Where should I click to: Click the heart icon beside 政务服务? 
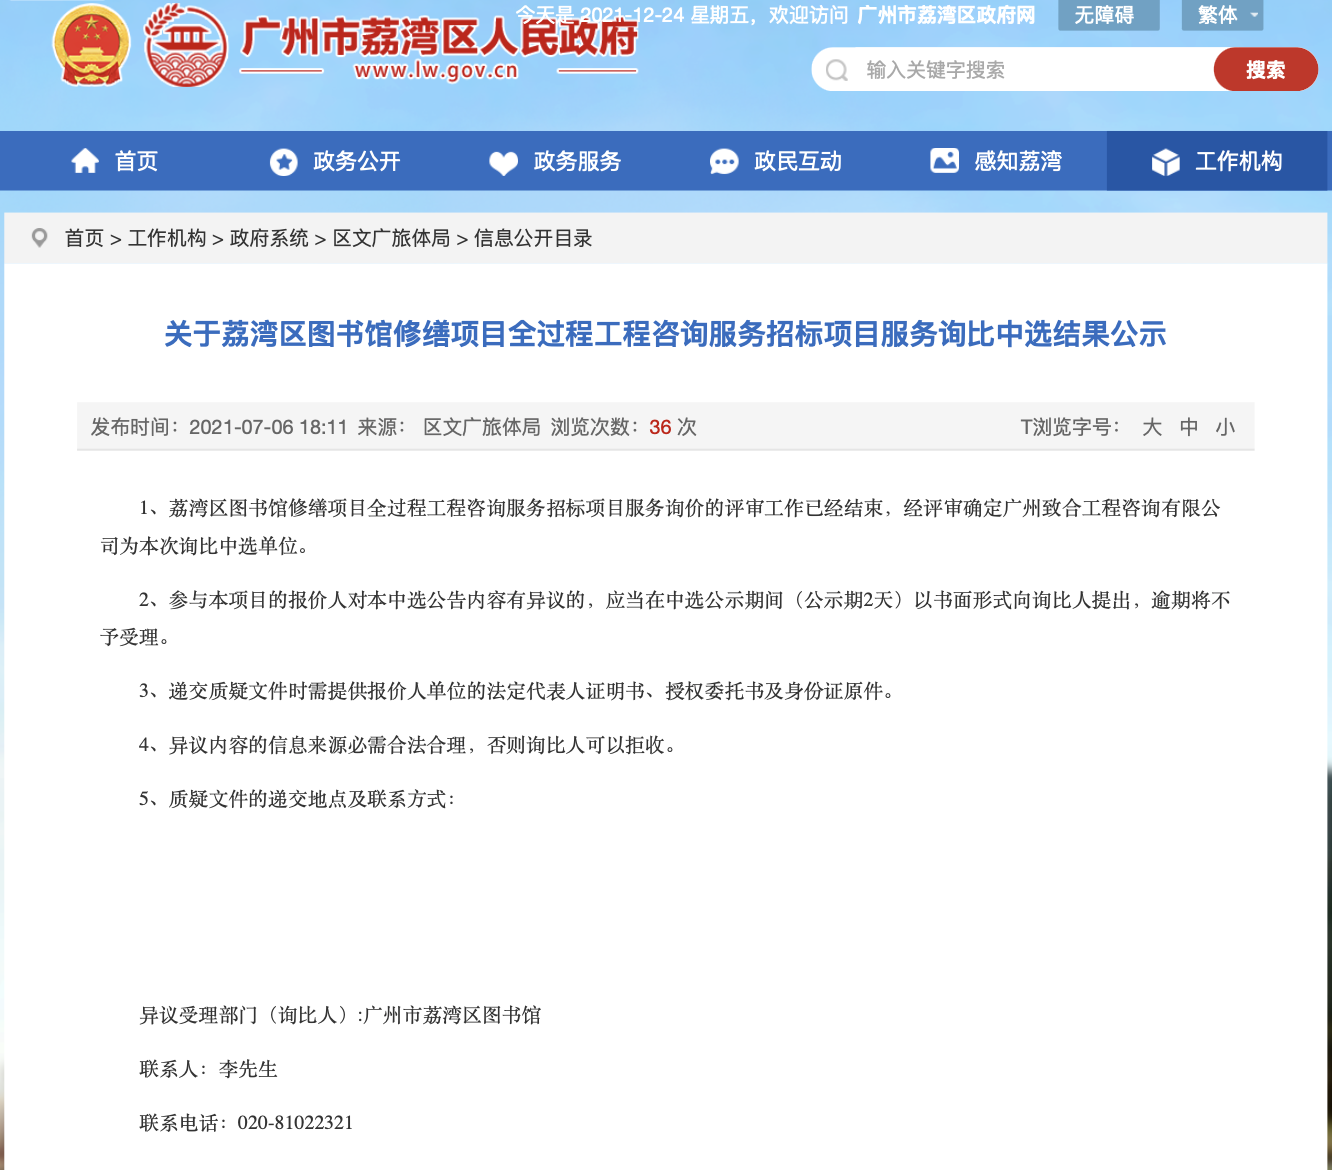pos(503,161)
